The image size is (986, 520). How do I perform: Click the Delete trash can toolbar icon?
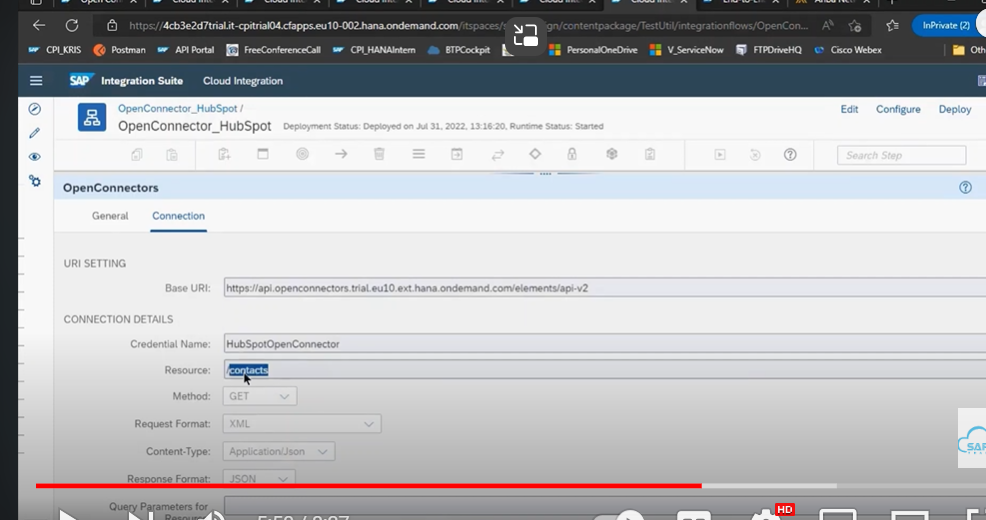coord(379,154)
